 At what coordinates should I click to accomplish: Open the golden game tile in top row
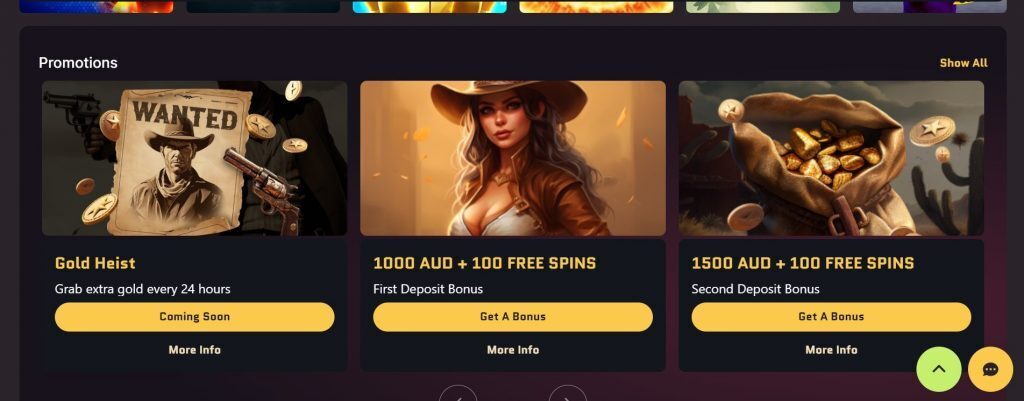(430, 7)
